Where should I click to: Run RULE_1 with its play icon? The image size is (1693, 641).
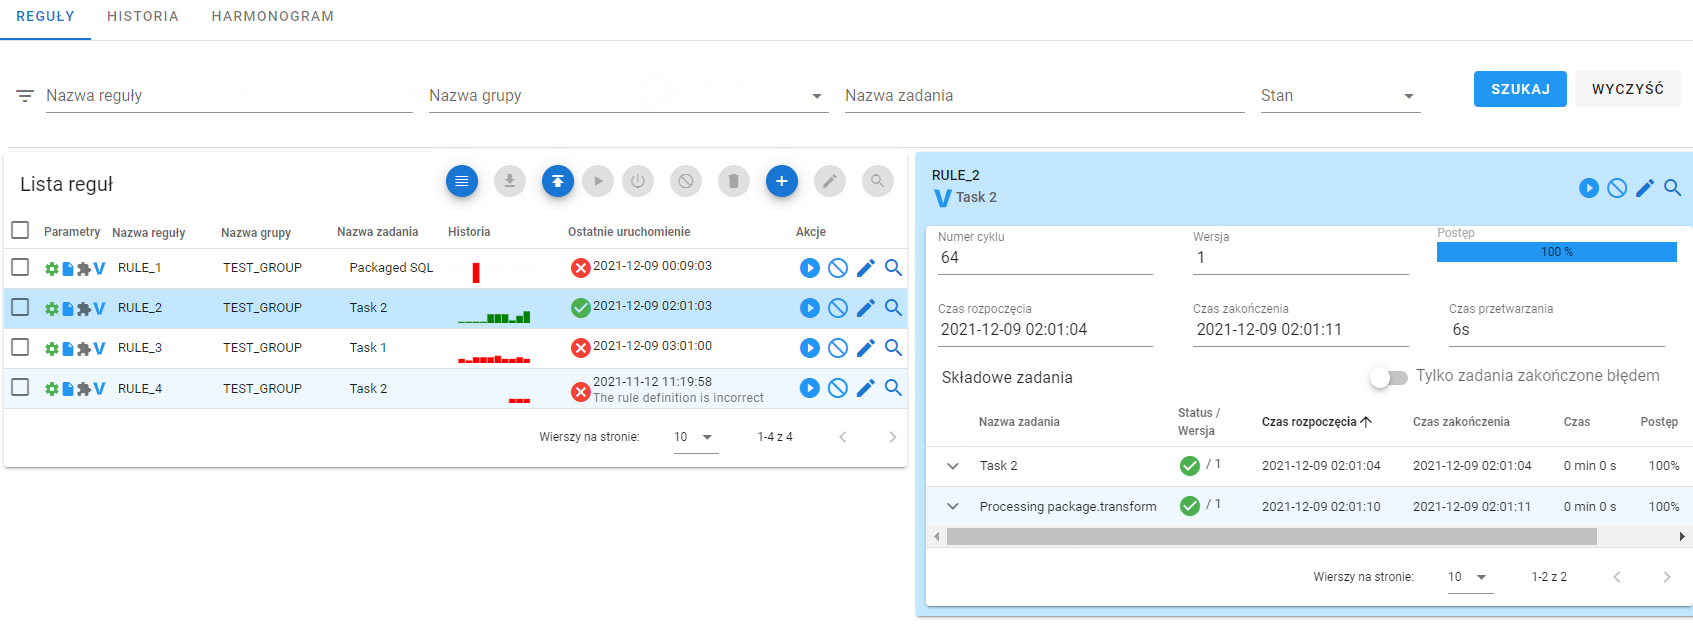(x=810, y=268)
